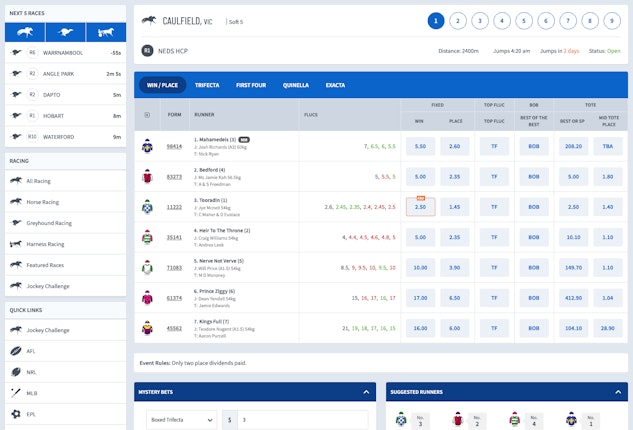The image size is (633, 430).
Task: Click Kings Full jockey silks icon
Action: pyautogui.click(x=147, y=328)
